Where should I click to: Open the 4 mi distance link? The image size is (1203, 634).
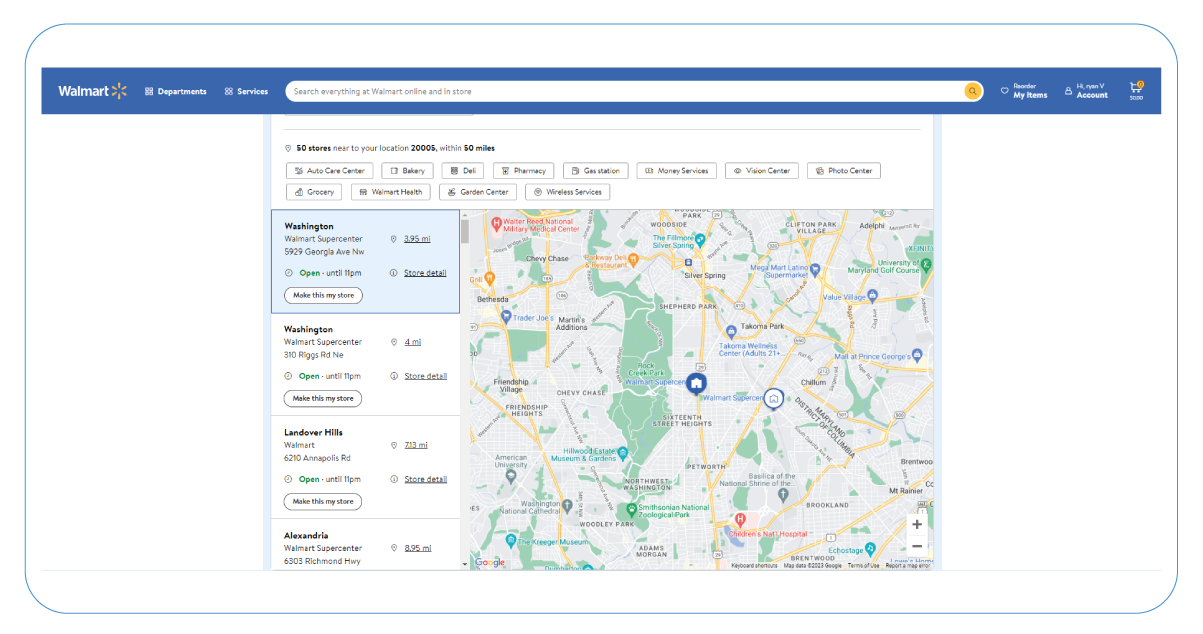412,342
